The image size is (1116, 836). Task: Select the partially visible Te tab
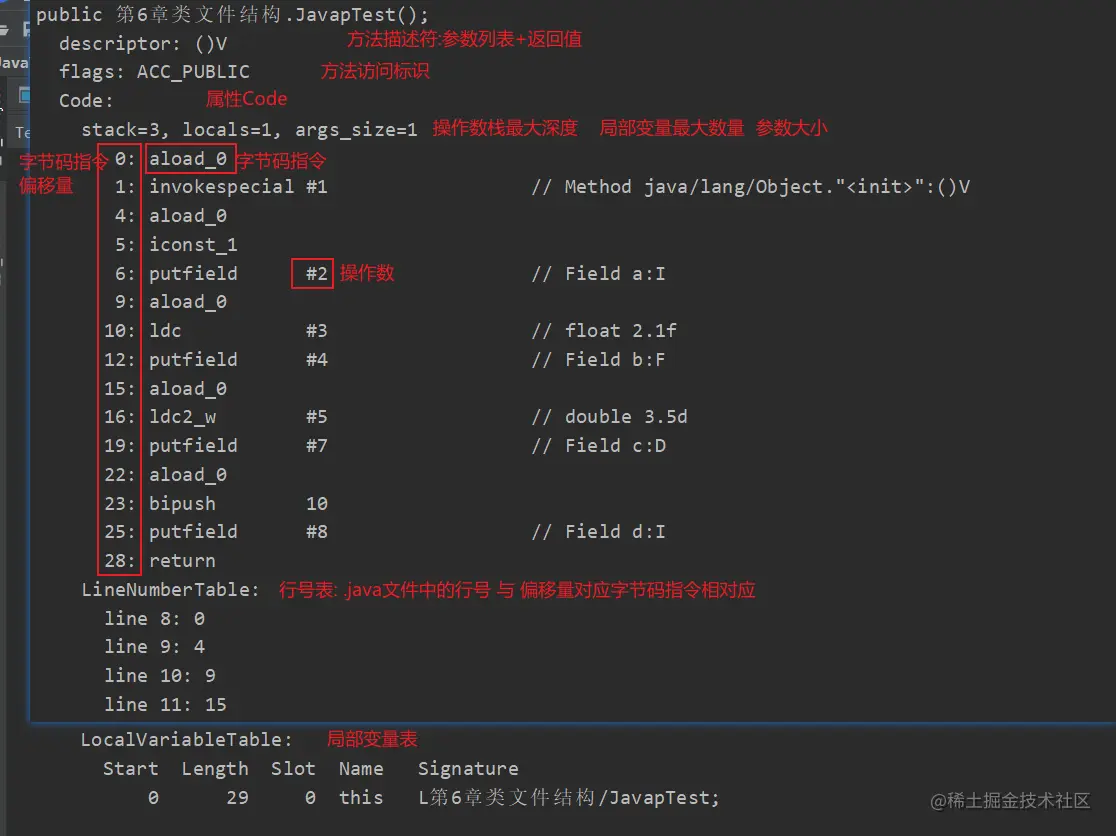pos(22,132)
